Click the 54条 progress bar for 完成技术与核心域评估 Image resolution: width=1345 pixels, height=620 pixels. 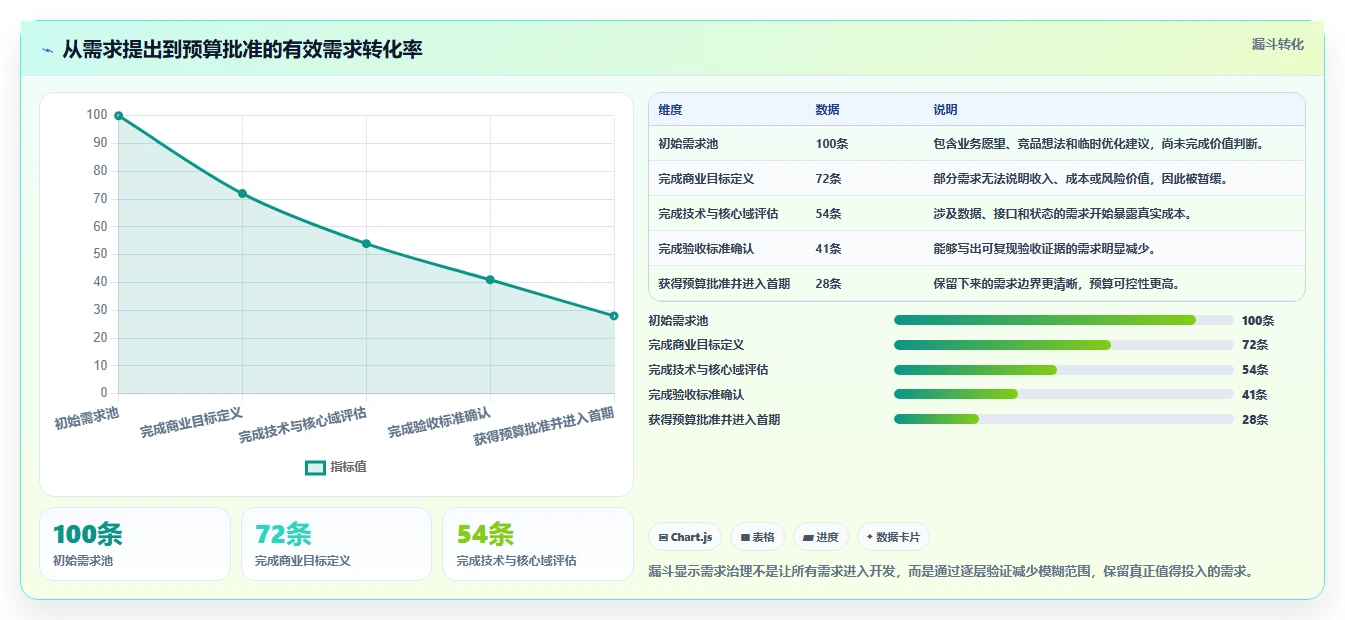click(1064, 370)
